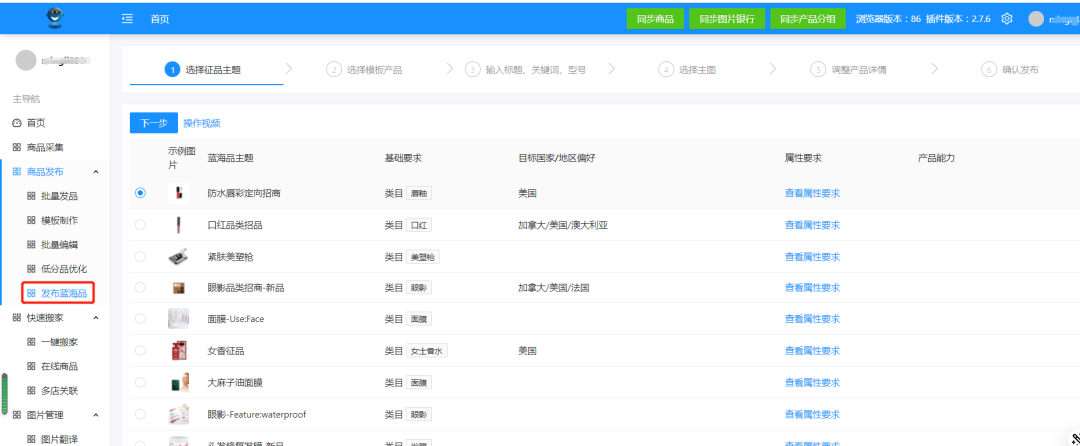Click 加拿大/美国/法国 cell
1080x446 pixels.
tap(554, 288)
